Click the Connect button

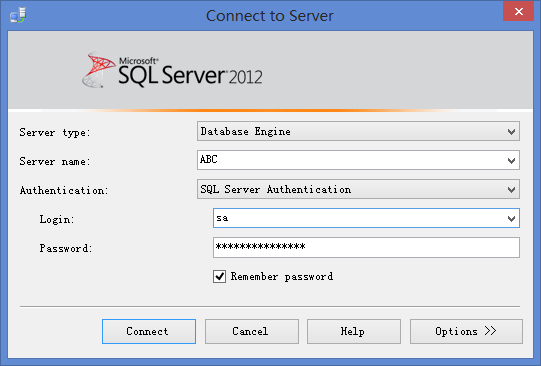point(149,332)
